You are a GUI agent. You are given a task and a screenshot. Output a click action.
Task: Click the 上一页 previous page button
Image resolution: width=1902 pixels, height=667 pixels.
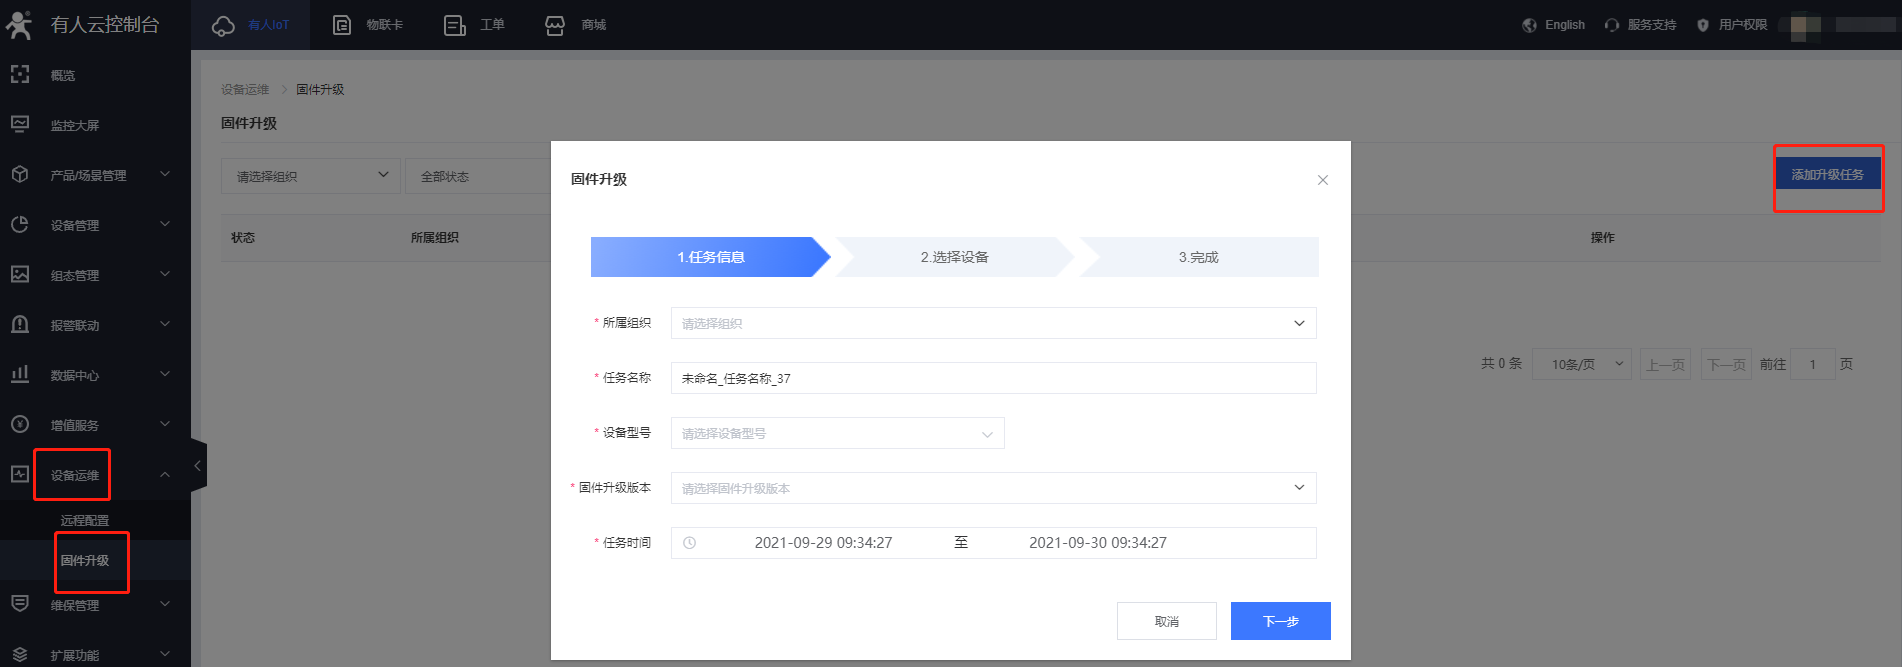point(1665,365)
